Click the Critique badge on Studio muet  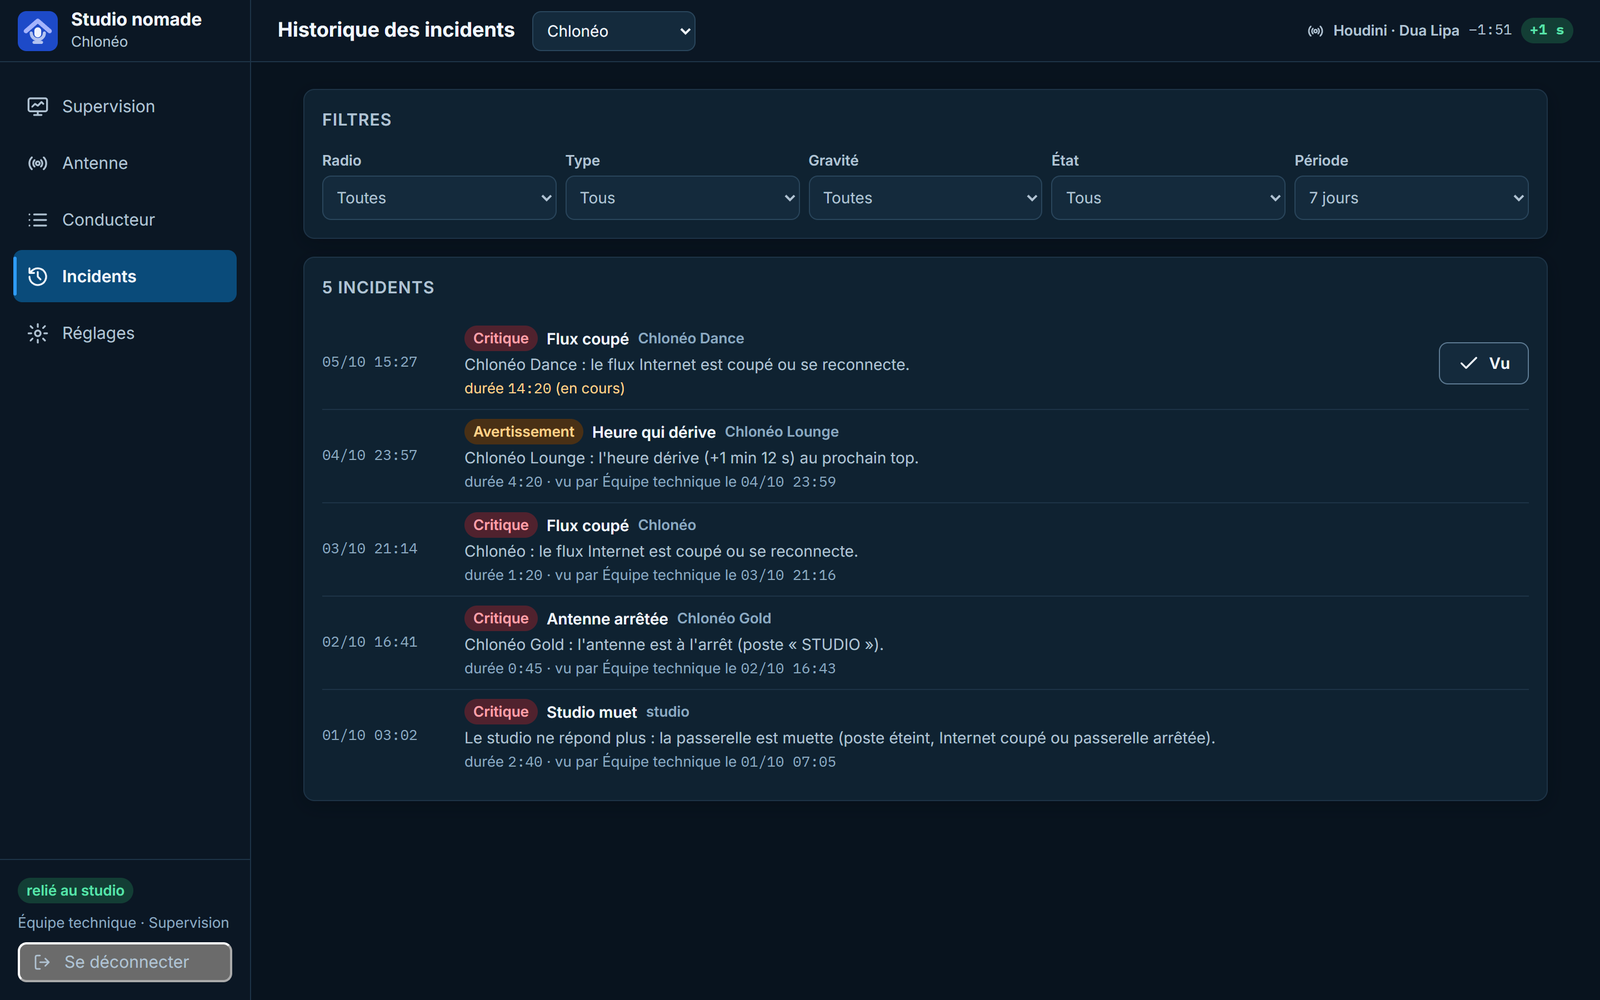point(501,712)
